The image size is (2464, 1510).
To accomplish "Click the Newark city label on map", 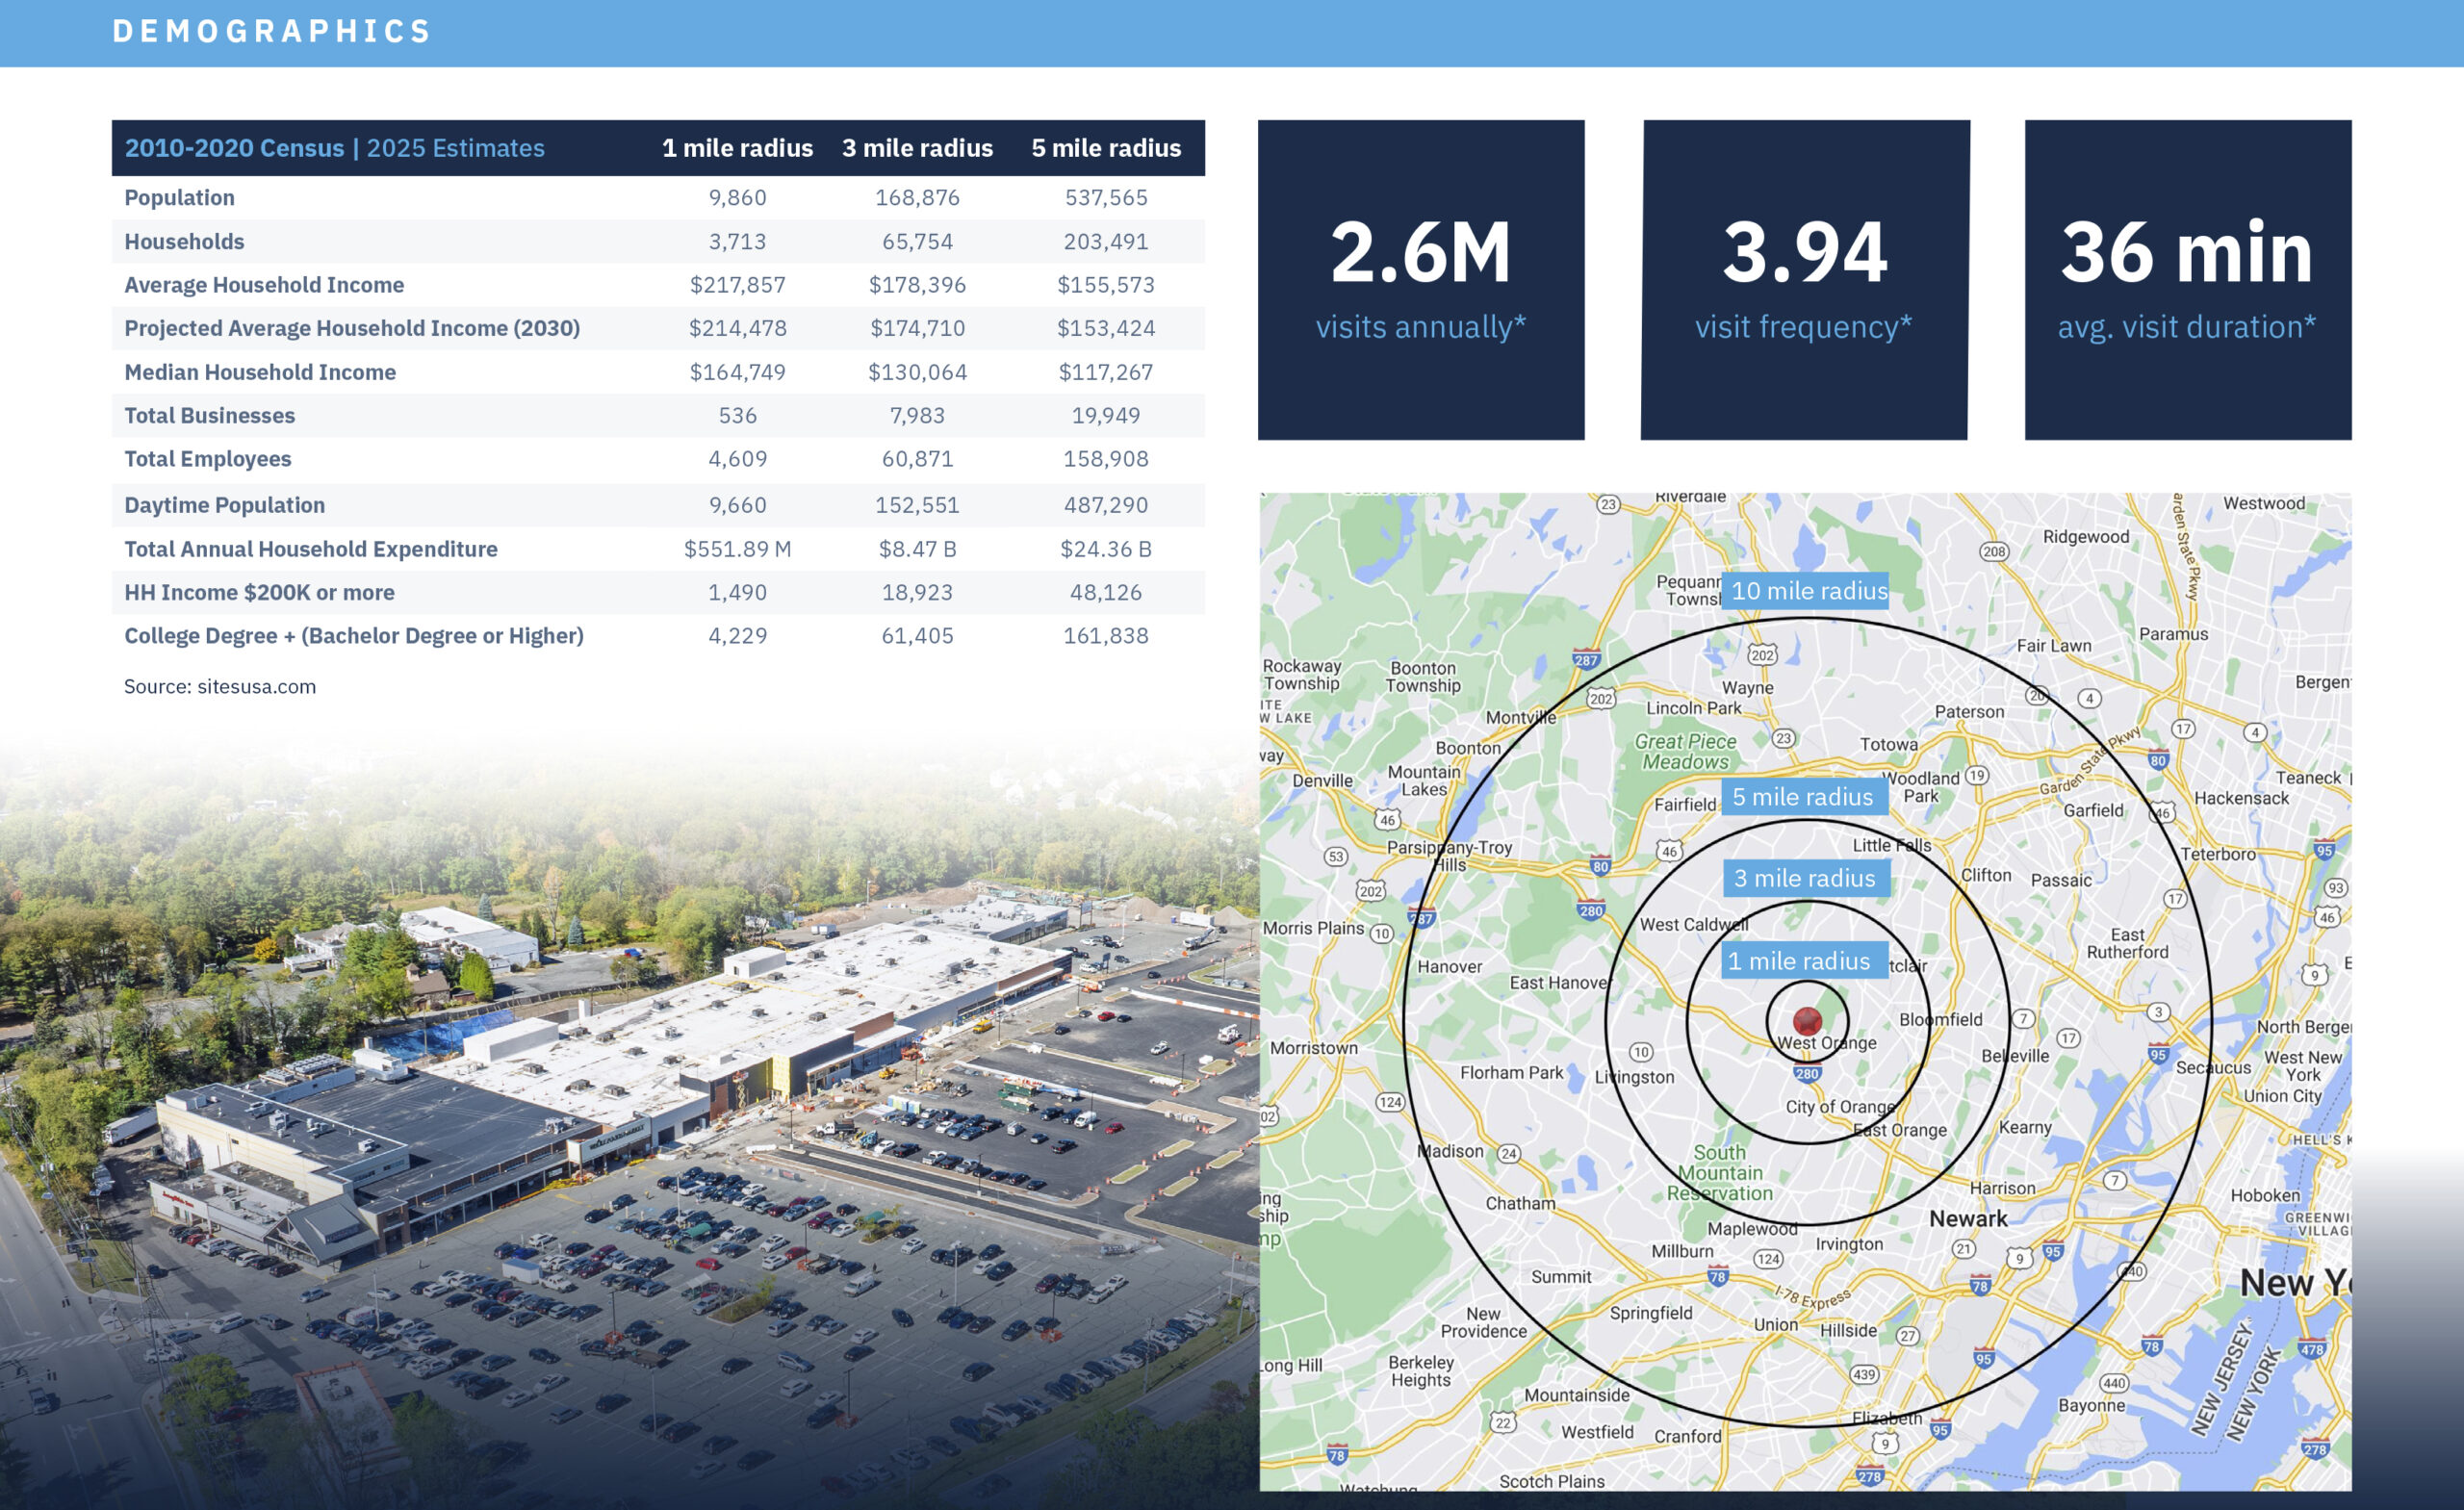I will click(x=1968, y=1218).
